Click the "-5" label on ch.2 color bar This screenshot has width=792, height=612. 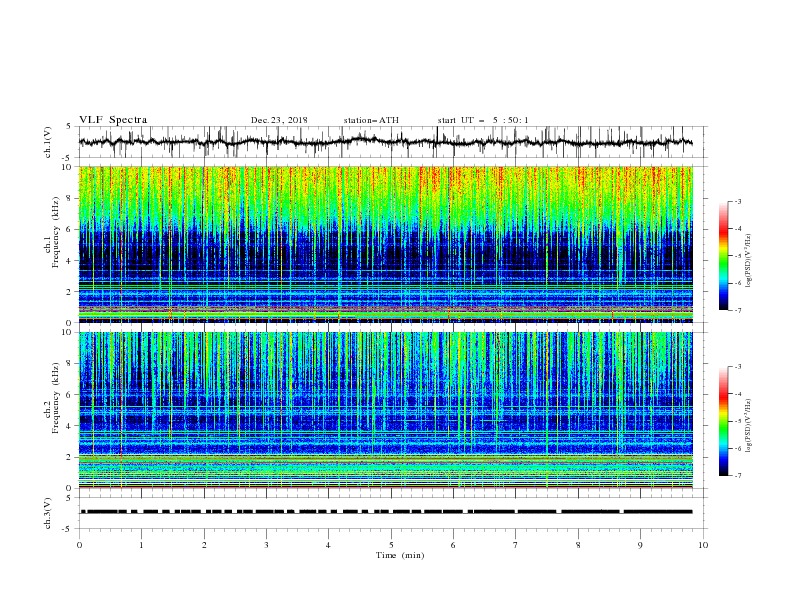tap(738, 421)
